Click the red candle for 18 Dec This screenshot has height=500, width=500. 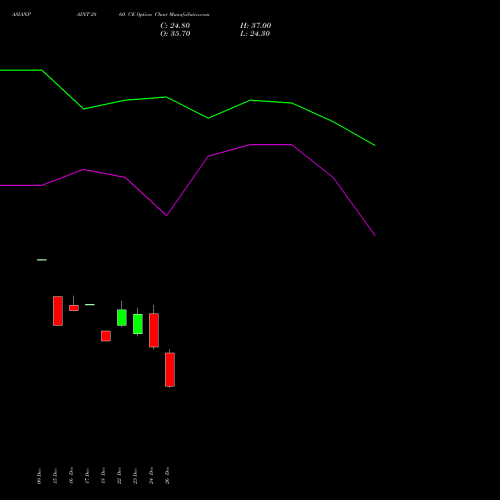pos(106,336)
